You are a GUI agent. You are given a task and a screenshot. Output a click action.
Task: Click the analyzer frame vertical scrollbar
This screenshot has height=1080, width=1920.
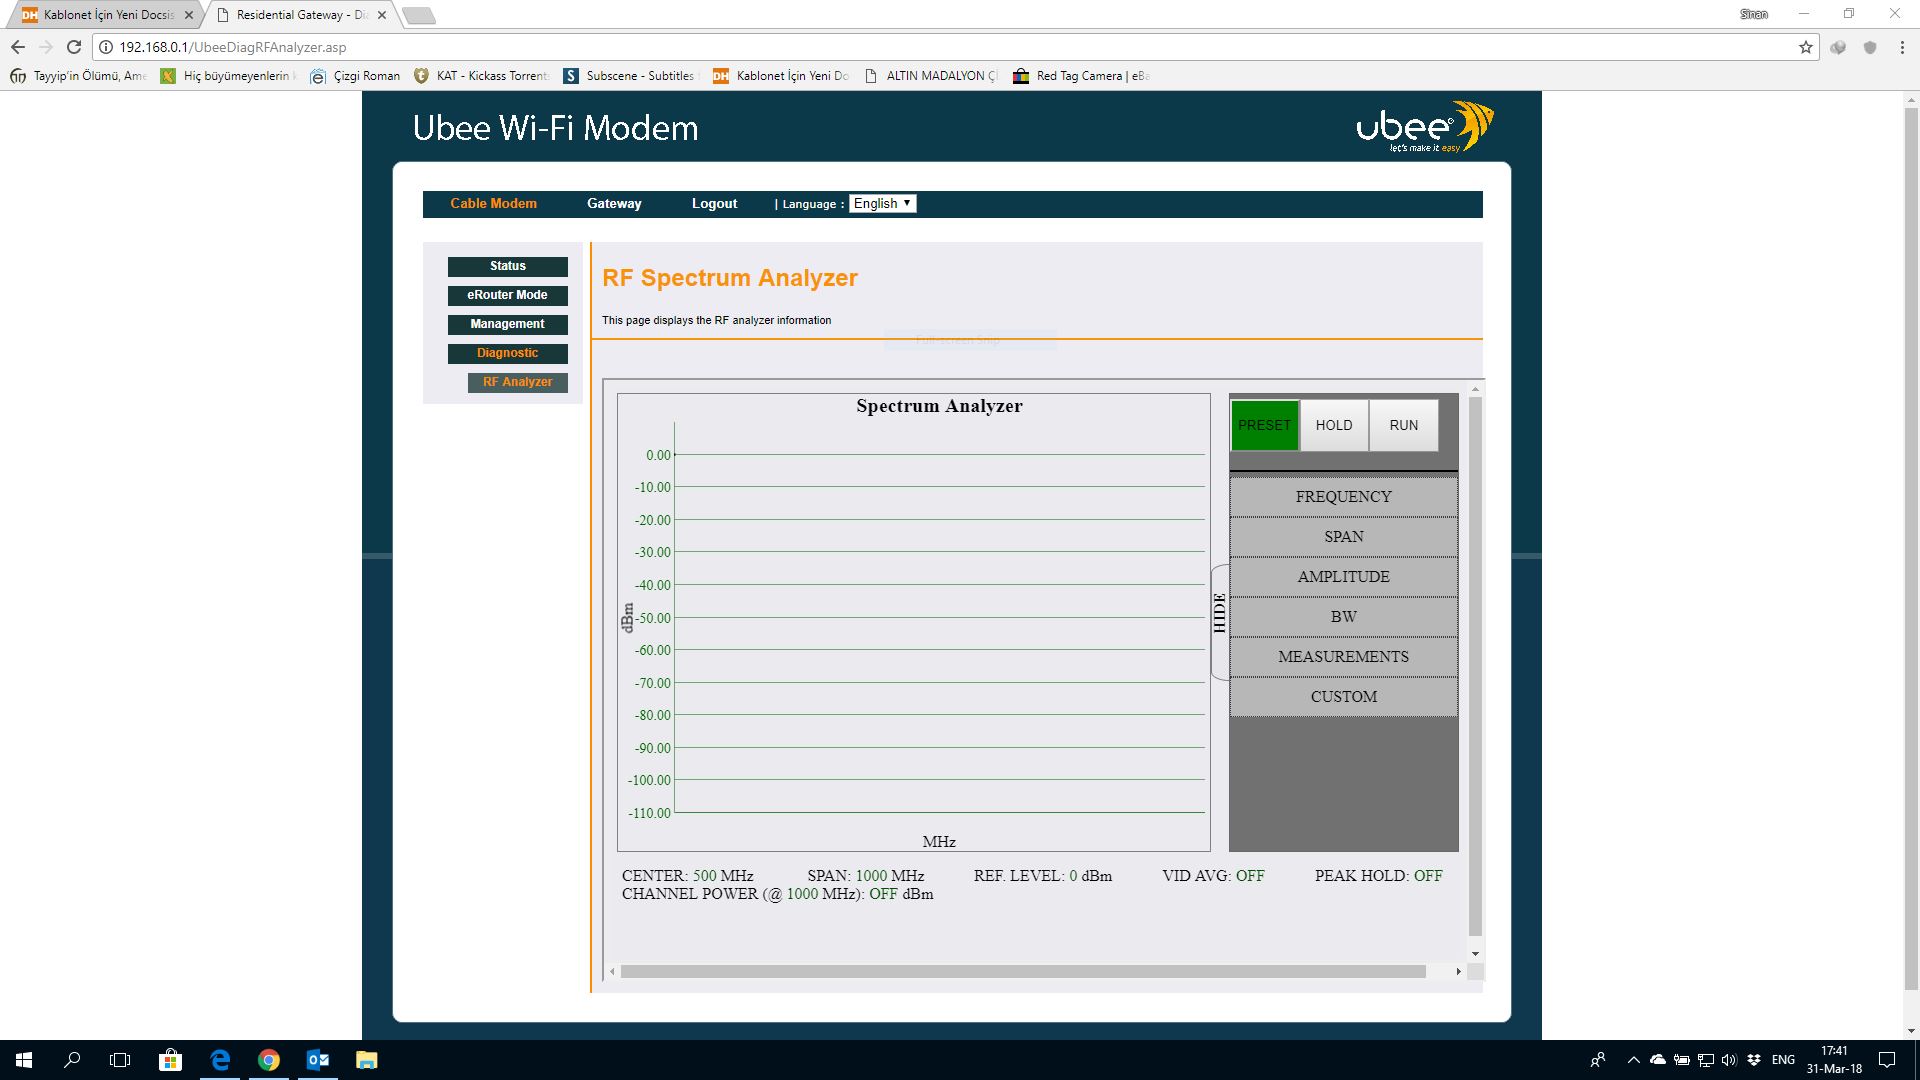pyautogui.click(x=1475, y=665)
